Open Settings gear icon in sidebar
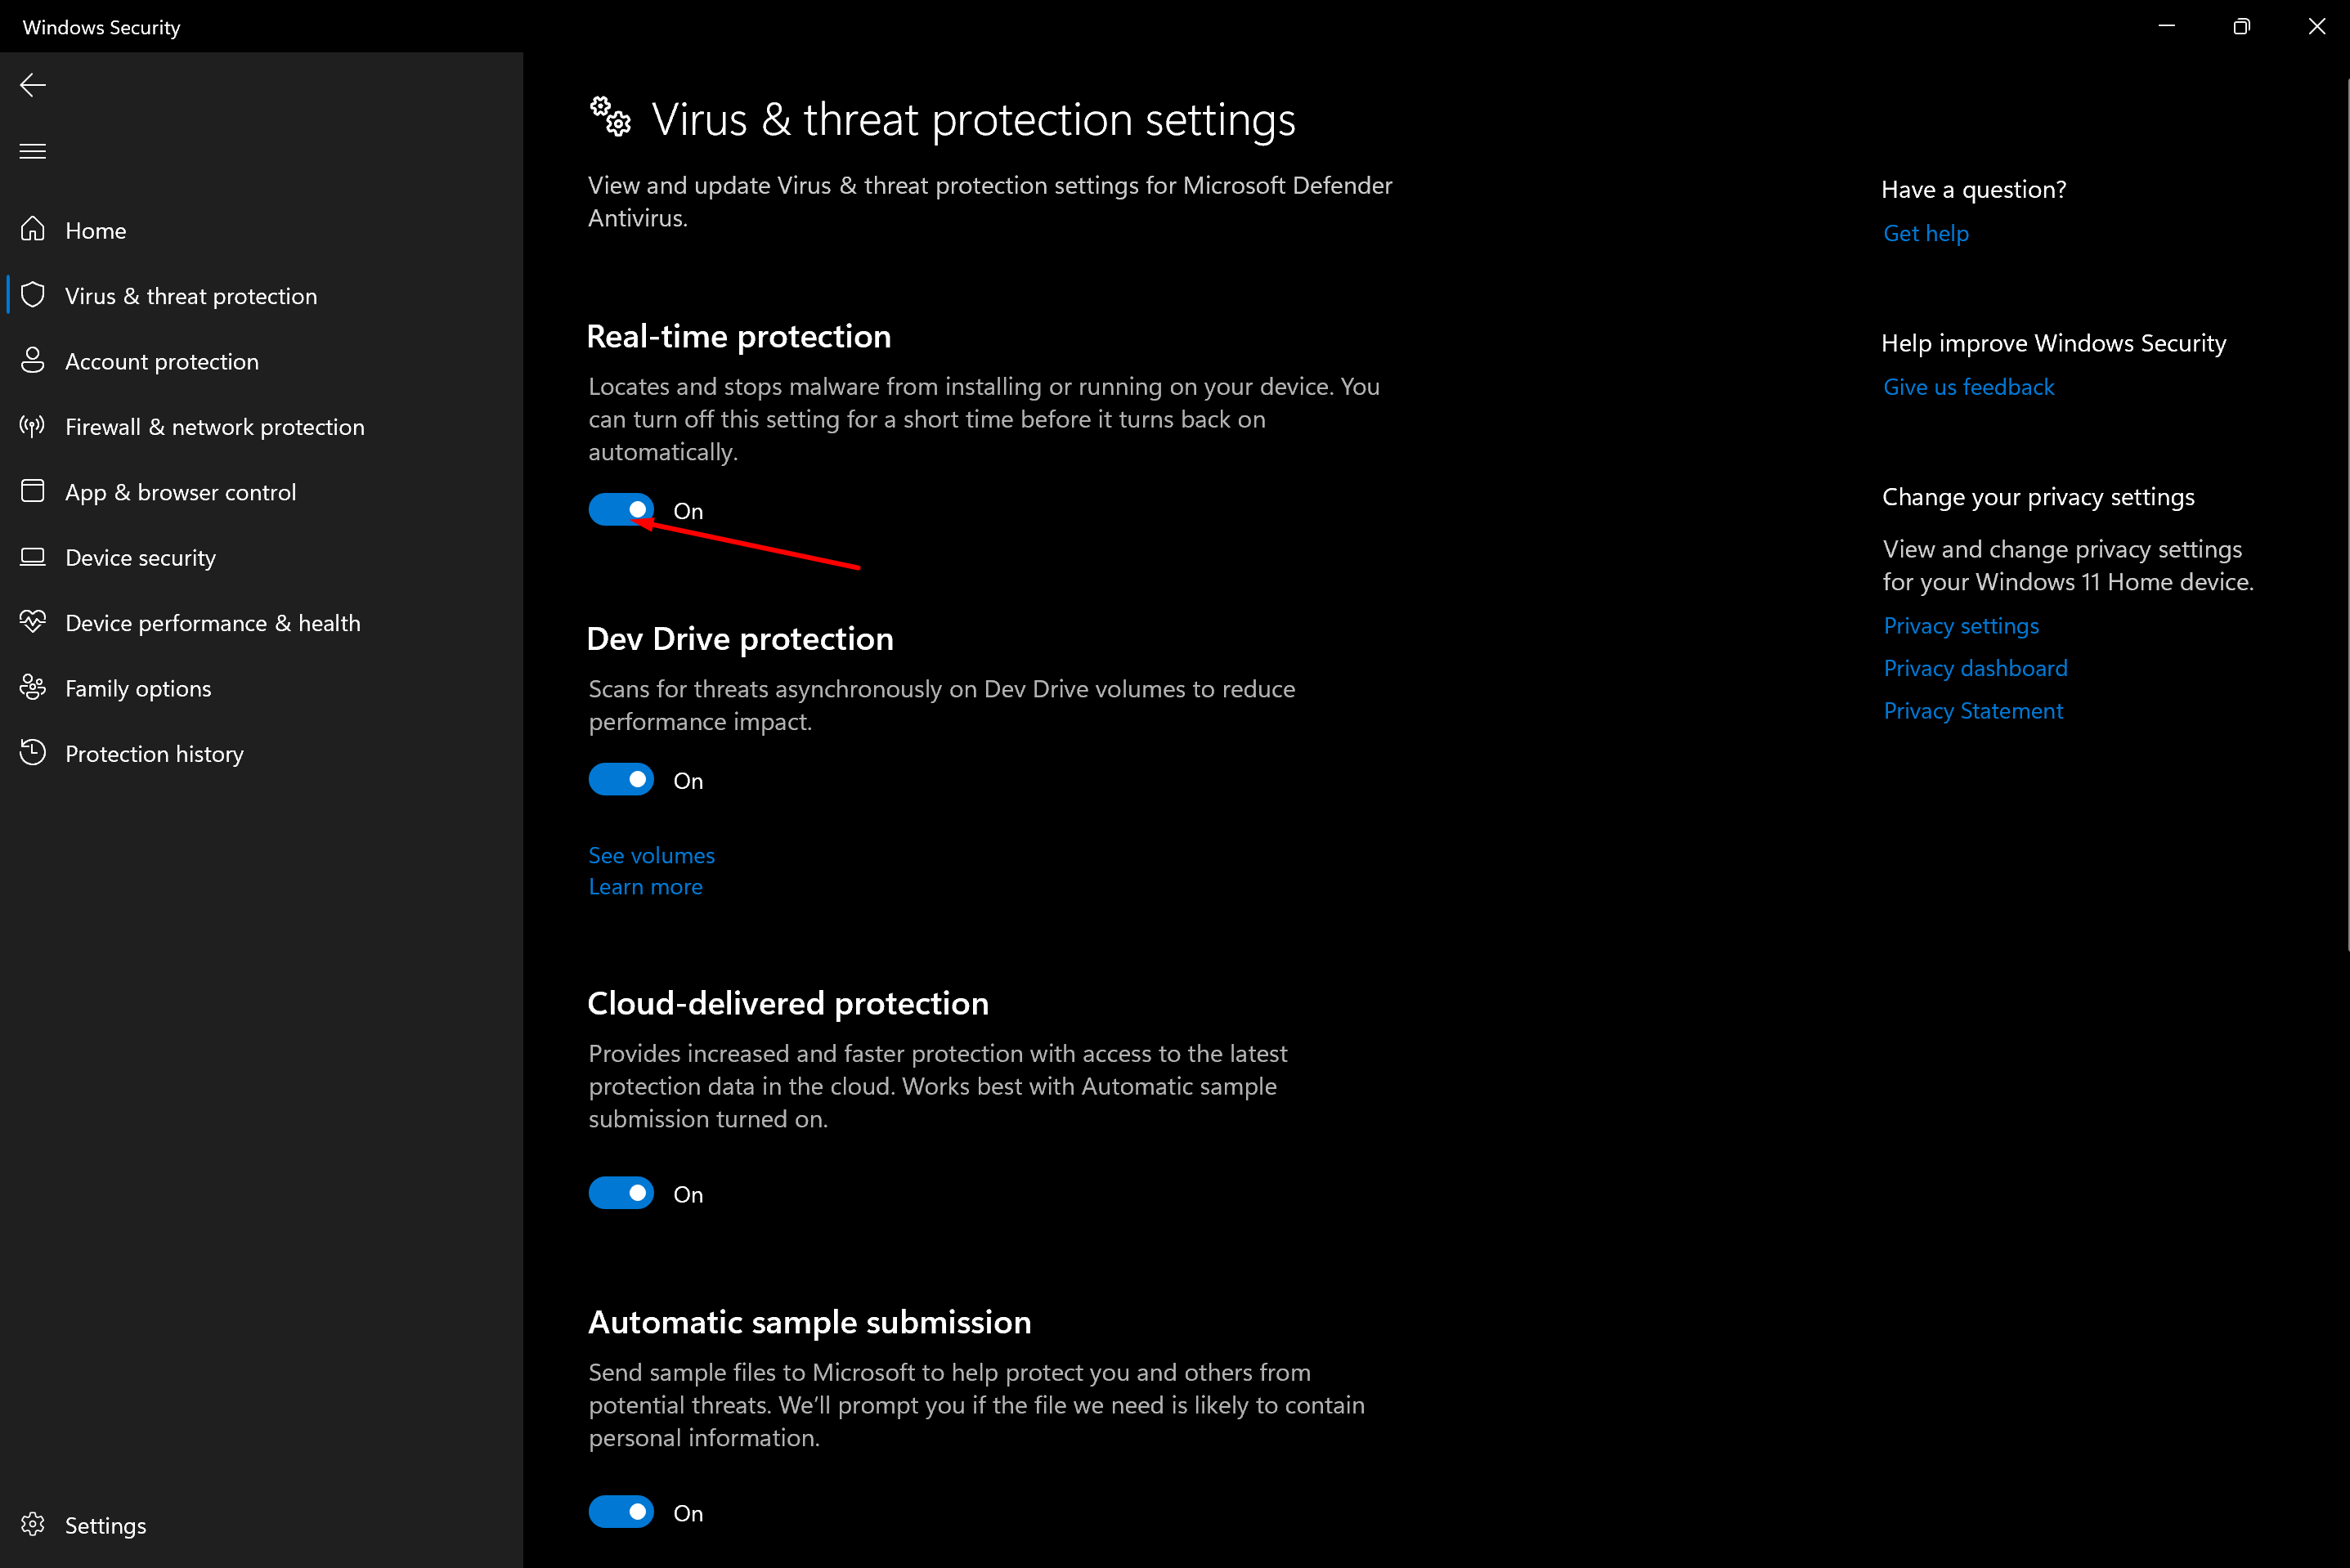This screenshot has width=2350, height=1568. pos(33,1524)
